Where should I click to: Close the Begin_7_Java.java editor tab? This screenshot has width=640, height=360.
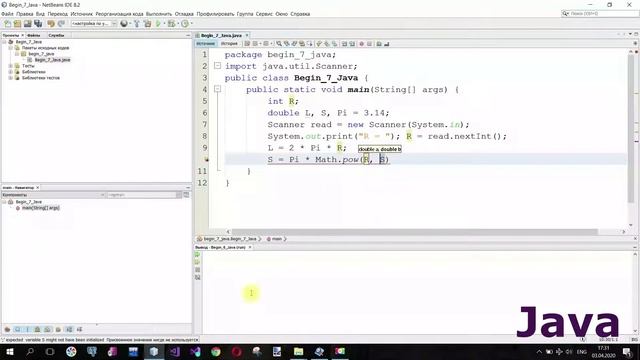tap(247, 36)
